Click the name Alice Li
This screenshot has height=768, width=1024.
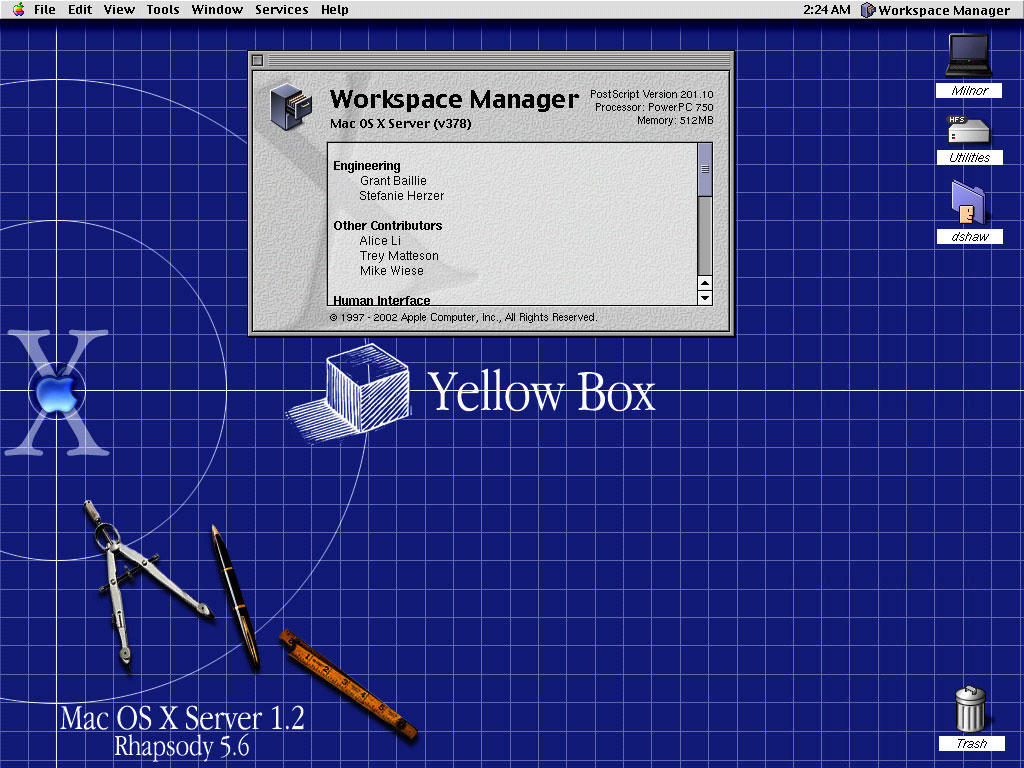coord(380,241)
